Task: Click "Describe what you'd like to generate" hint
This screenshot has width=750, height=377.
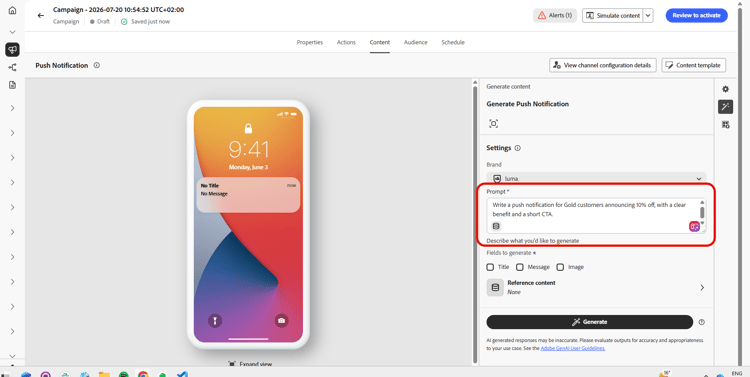Action: coord(533,241)
